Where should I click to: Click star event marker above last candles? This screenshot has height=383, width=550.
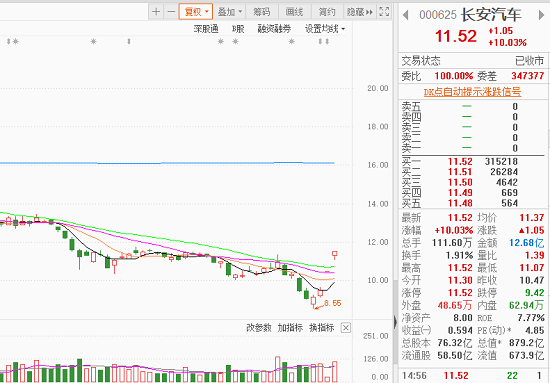tap(291, 42)
